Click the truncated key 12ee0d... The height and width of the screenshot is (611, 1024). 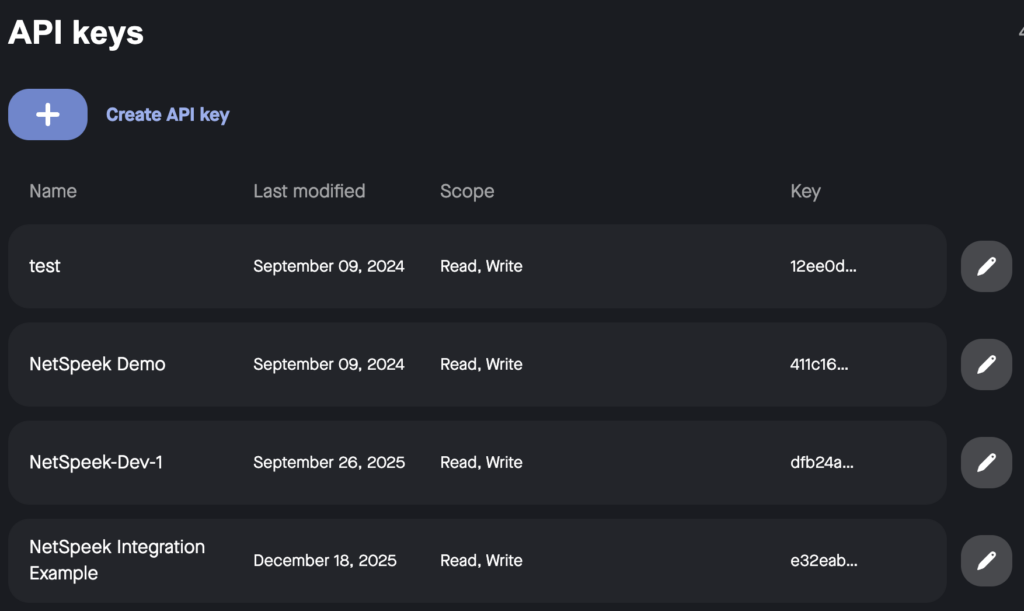pyautogui.click(x=823, y=266)
